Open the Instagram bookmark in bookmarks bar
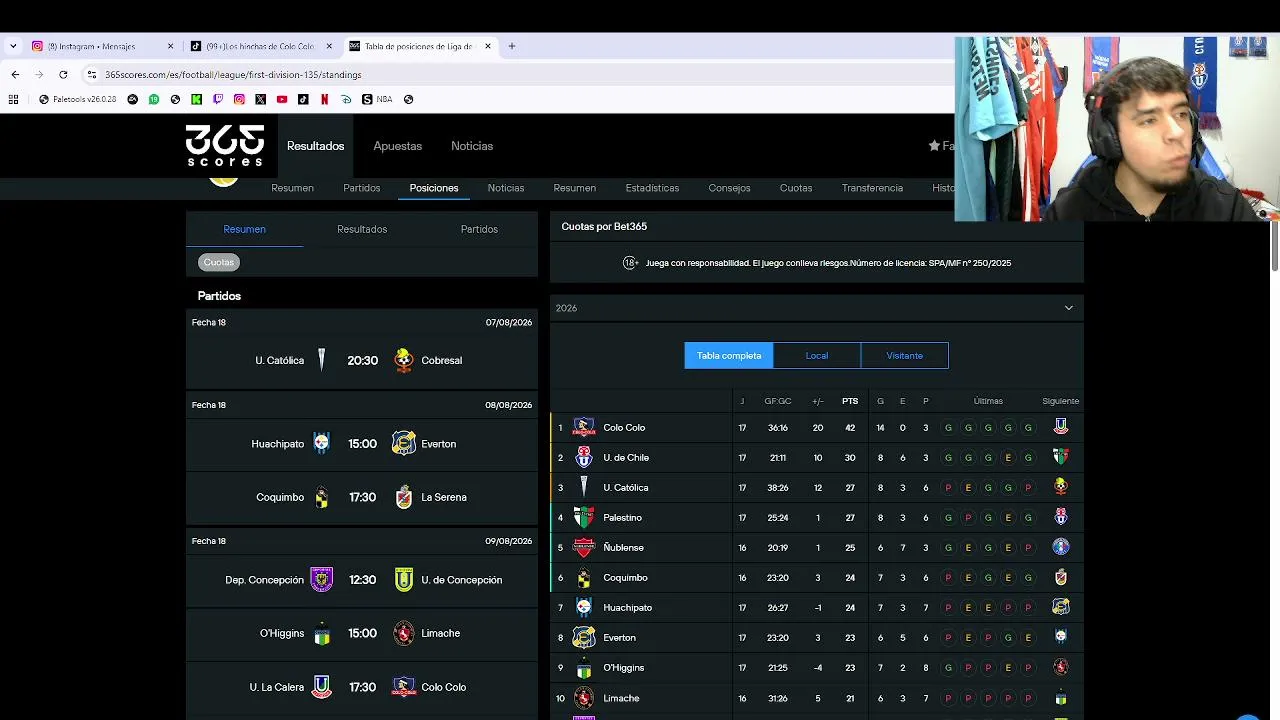 (239, 100)
